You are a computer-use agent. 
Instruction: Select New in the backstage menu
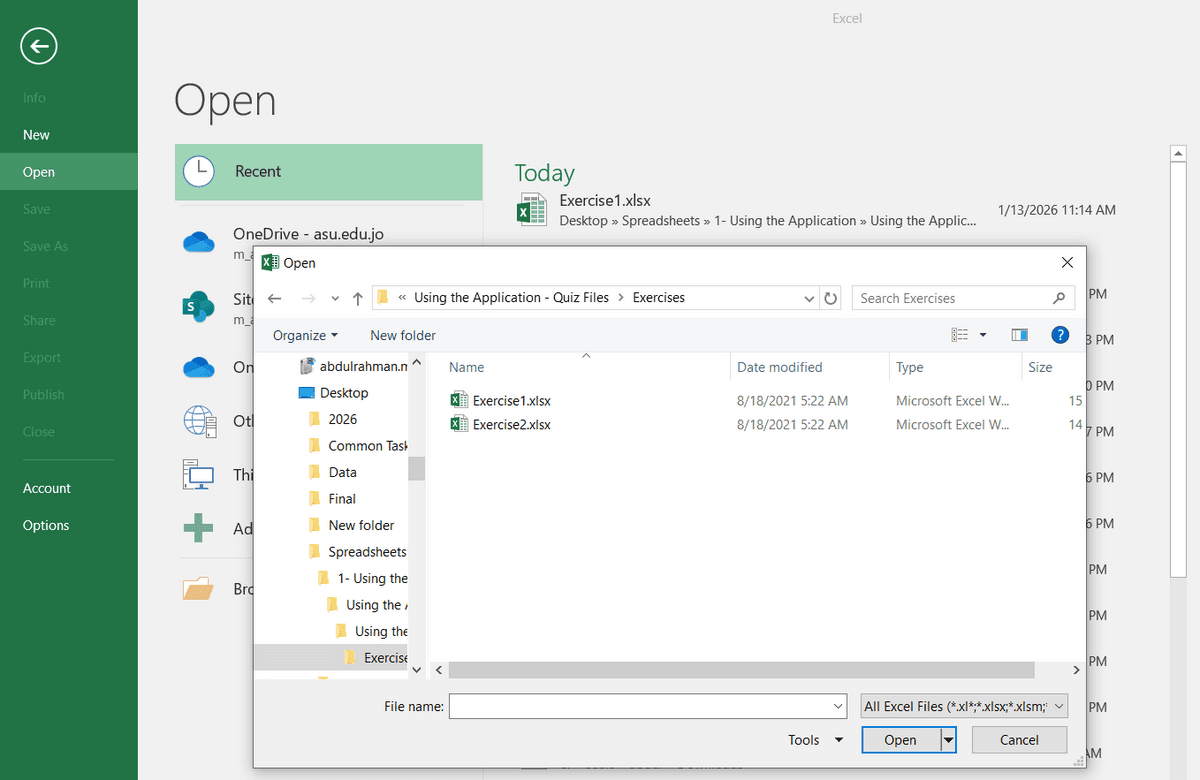(x=36, y=134)
